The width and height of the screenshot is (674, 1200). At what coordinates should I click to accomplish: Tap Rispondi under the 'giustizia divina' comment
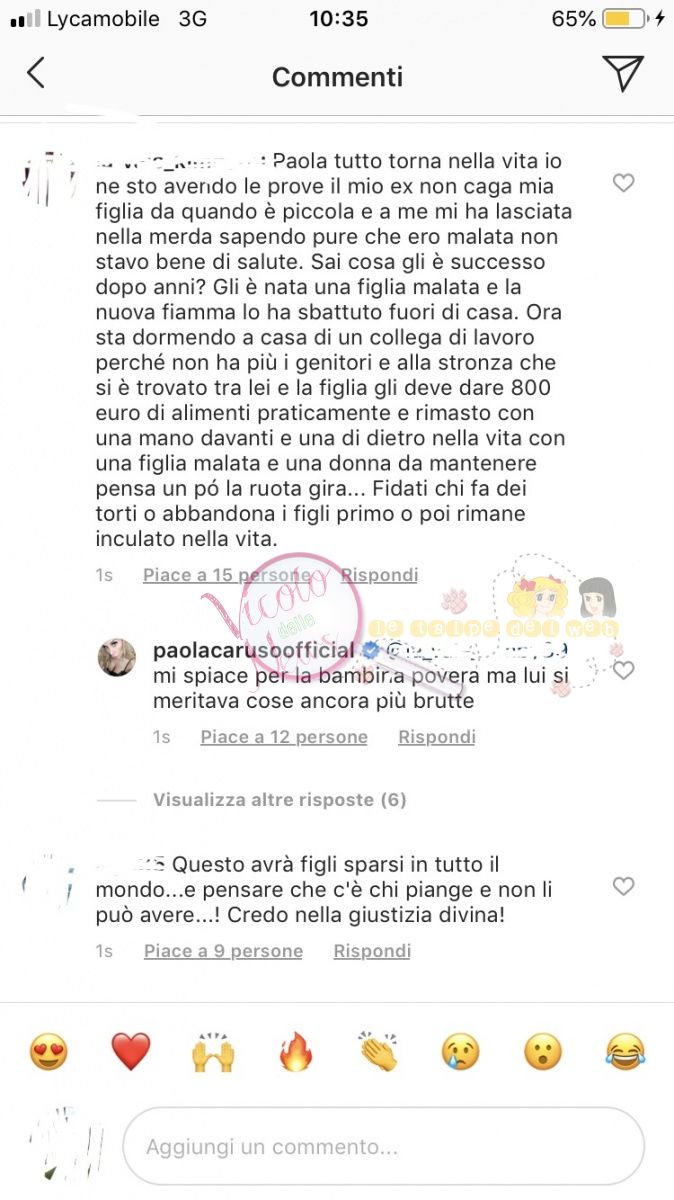372,951
